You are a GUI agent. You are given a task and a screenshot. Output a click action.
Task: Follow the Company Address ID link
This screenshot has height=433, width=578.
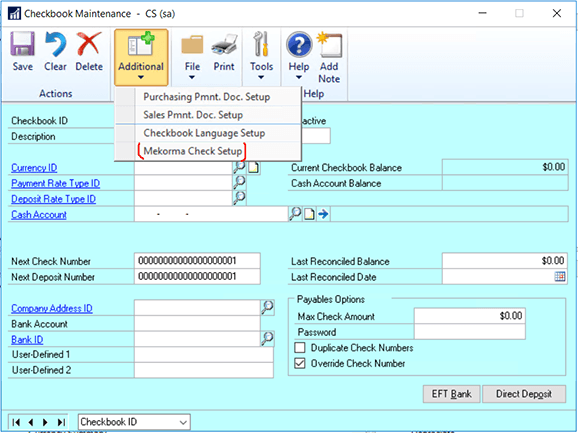(52, 308)
